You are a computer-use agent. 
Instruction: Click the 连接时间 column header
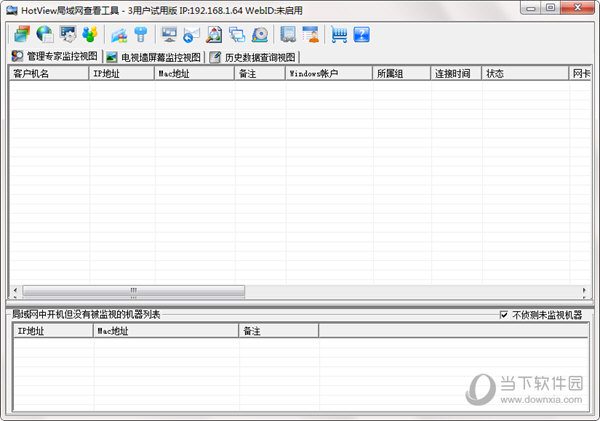click(x=456, y=73)
